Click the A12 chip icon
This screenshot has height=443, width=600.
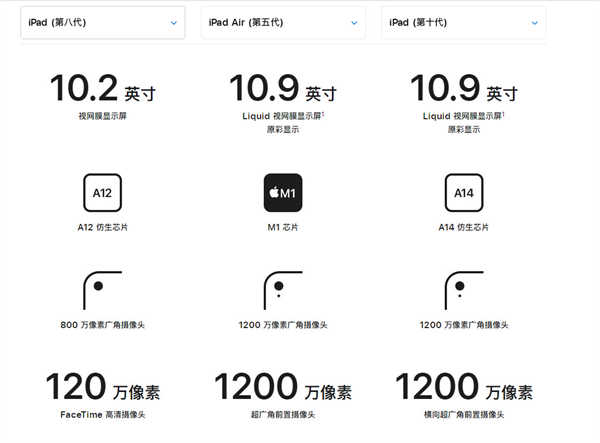[x=103, y=193]
